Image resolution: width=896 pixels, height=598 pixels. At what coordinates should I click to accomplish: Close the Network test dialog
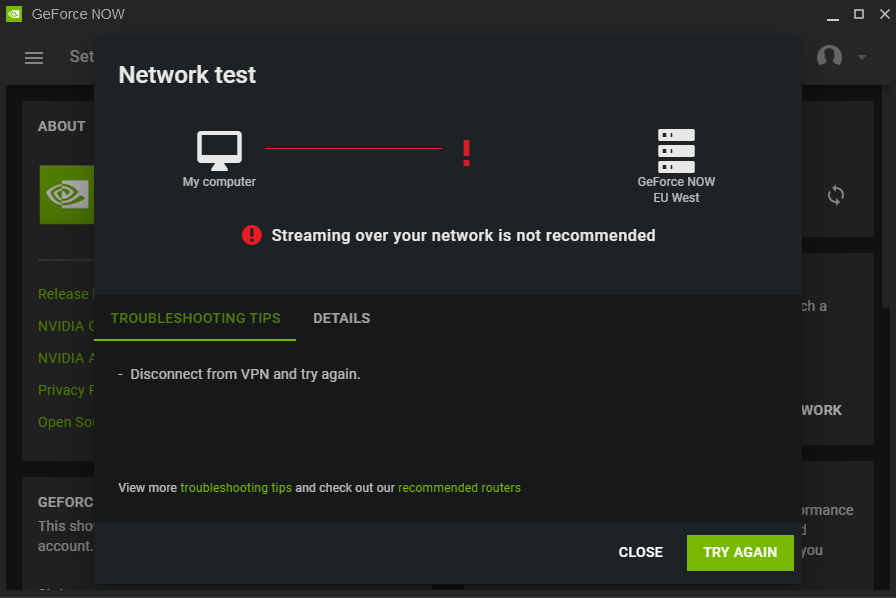[640, 552]
